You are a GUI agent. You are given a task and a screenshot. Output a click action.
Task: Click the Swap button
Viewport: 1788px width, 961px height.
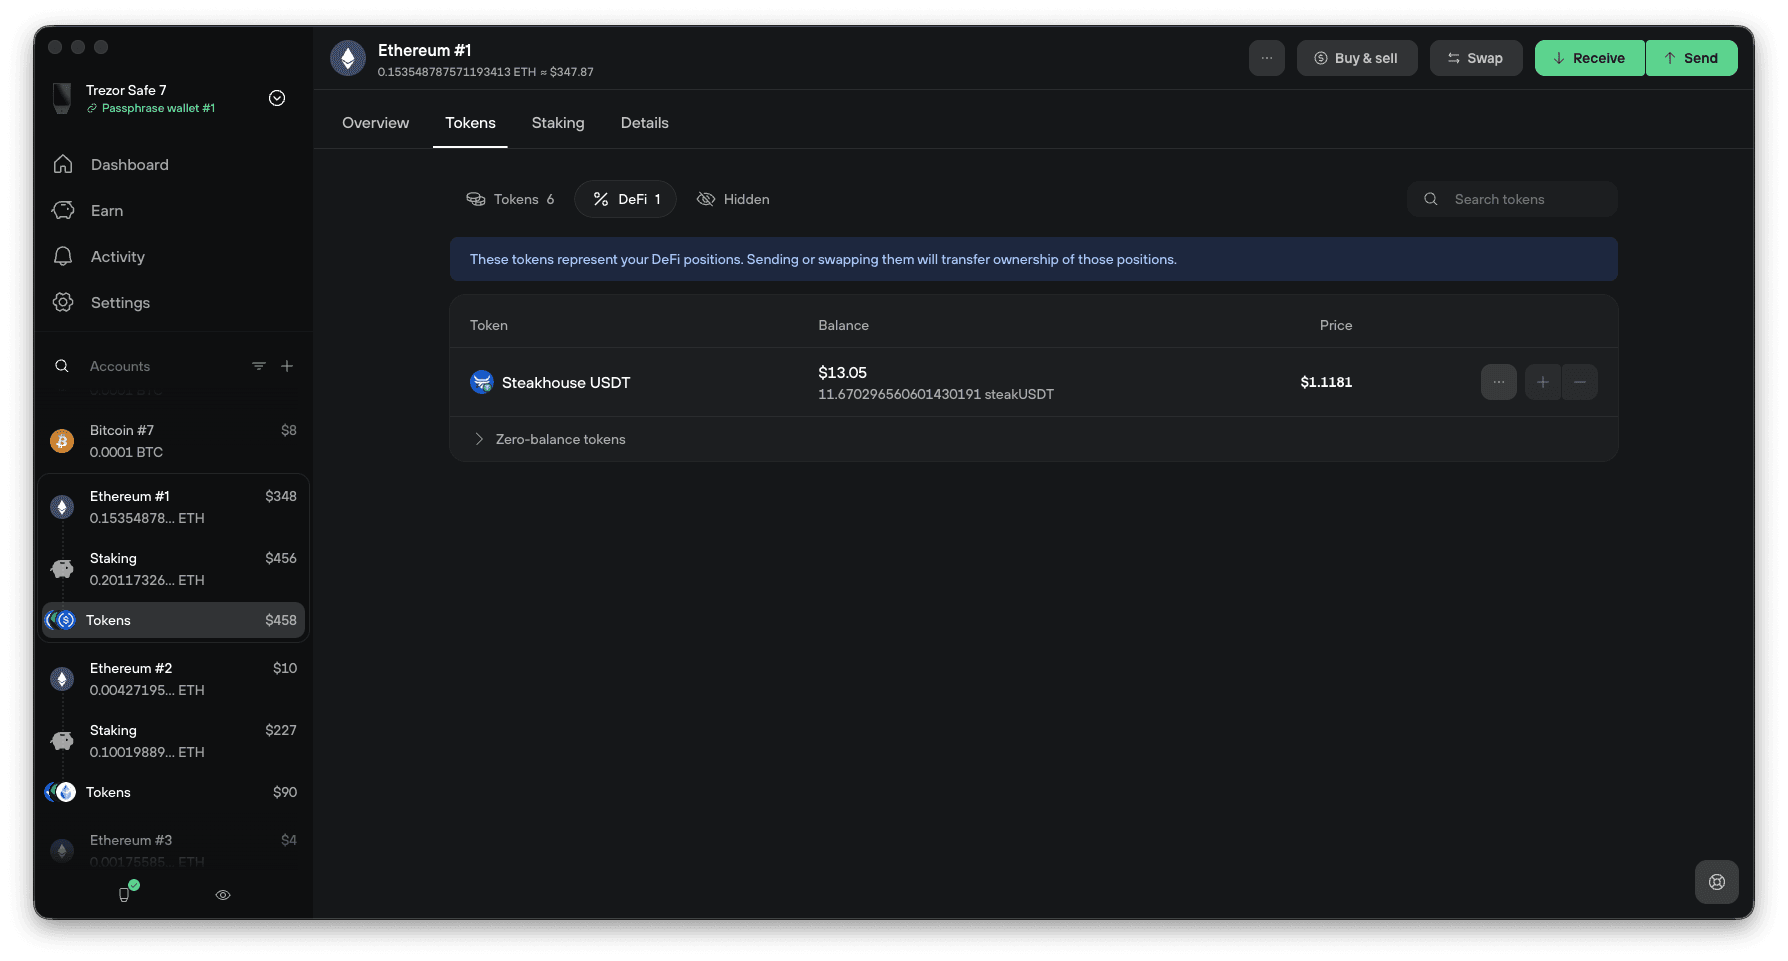(1476, 58)
